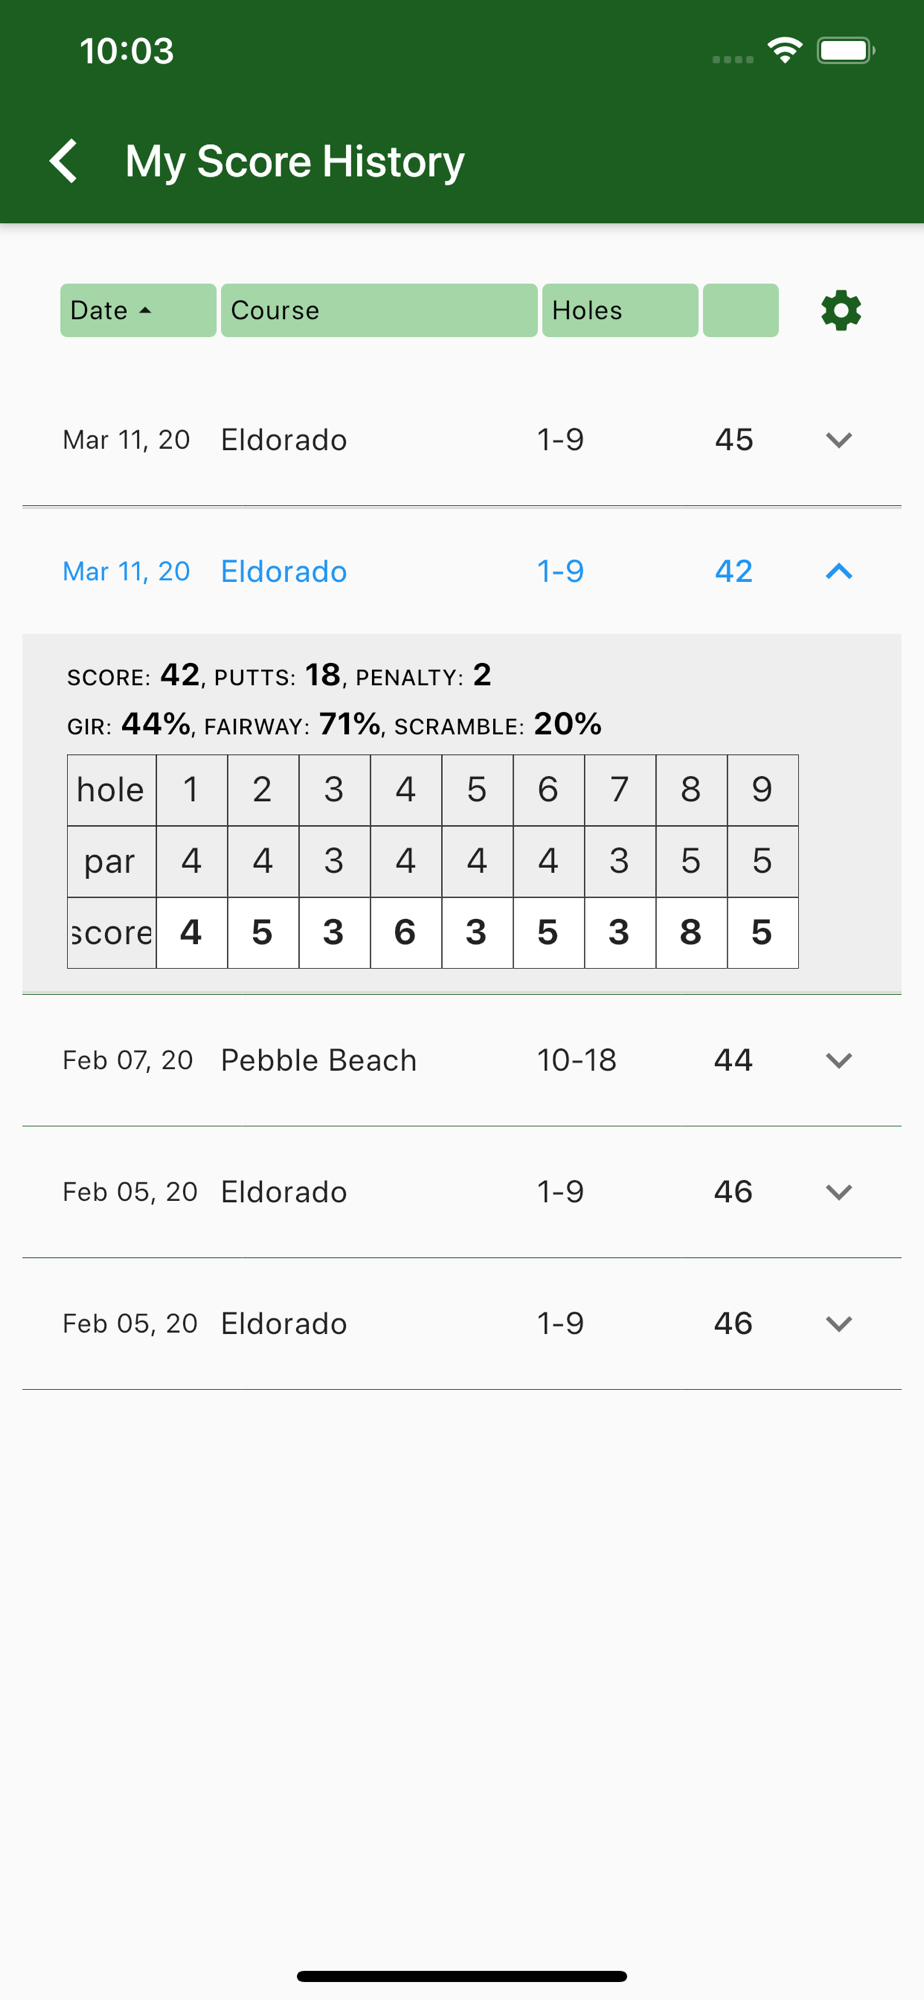
Task: Sort by the Course column header
Action: coord(379,310)
